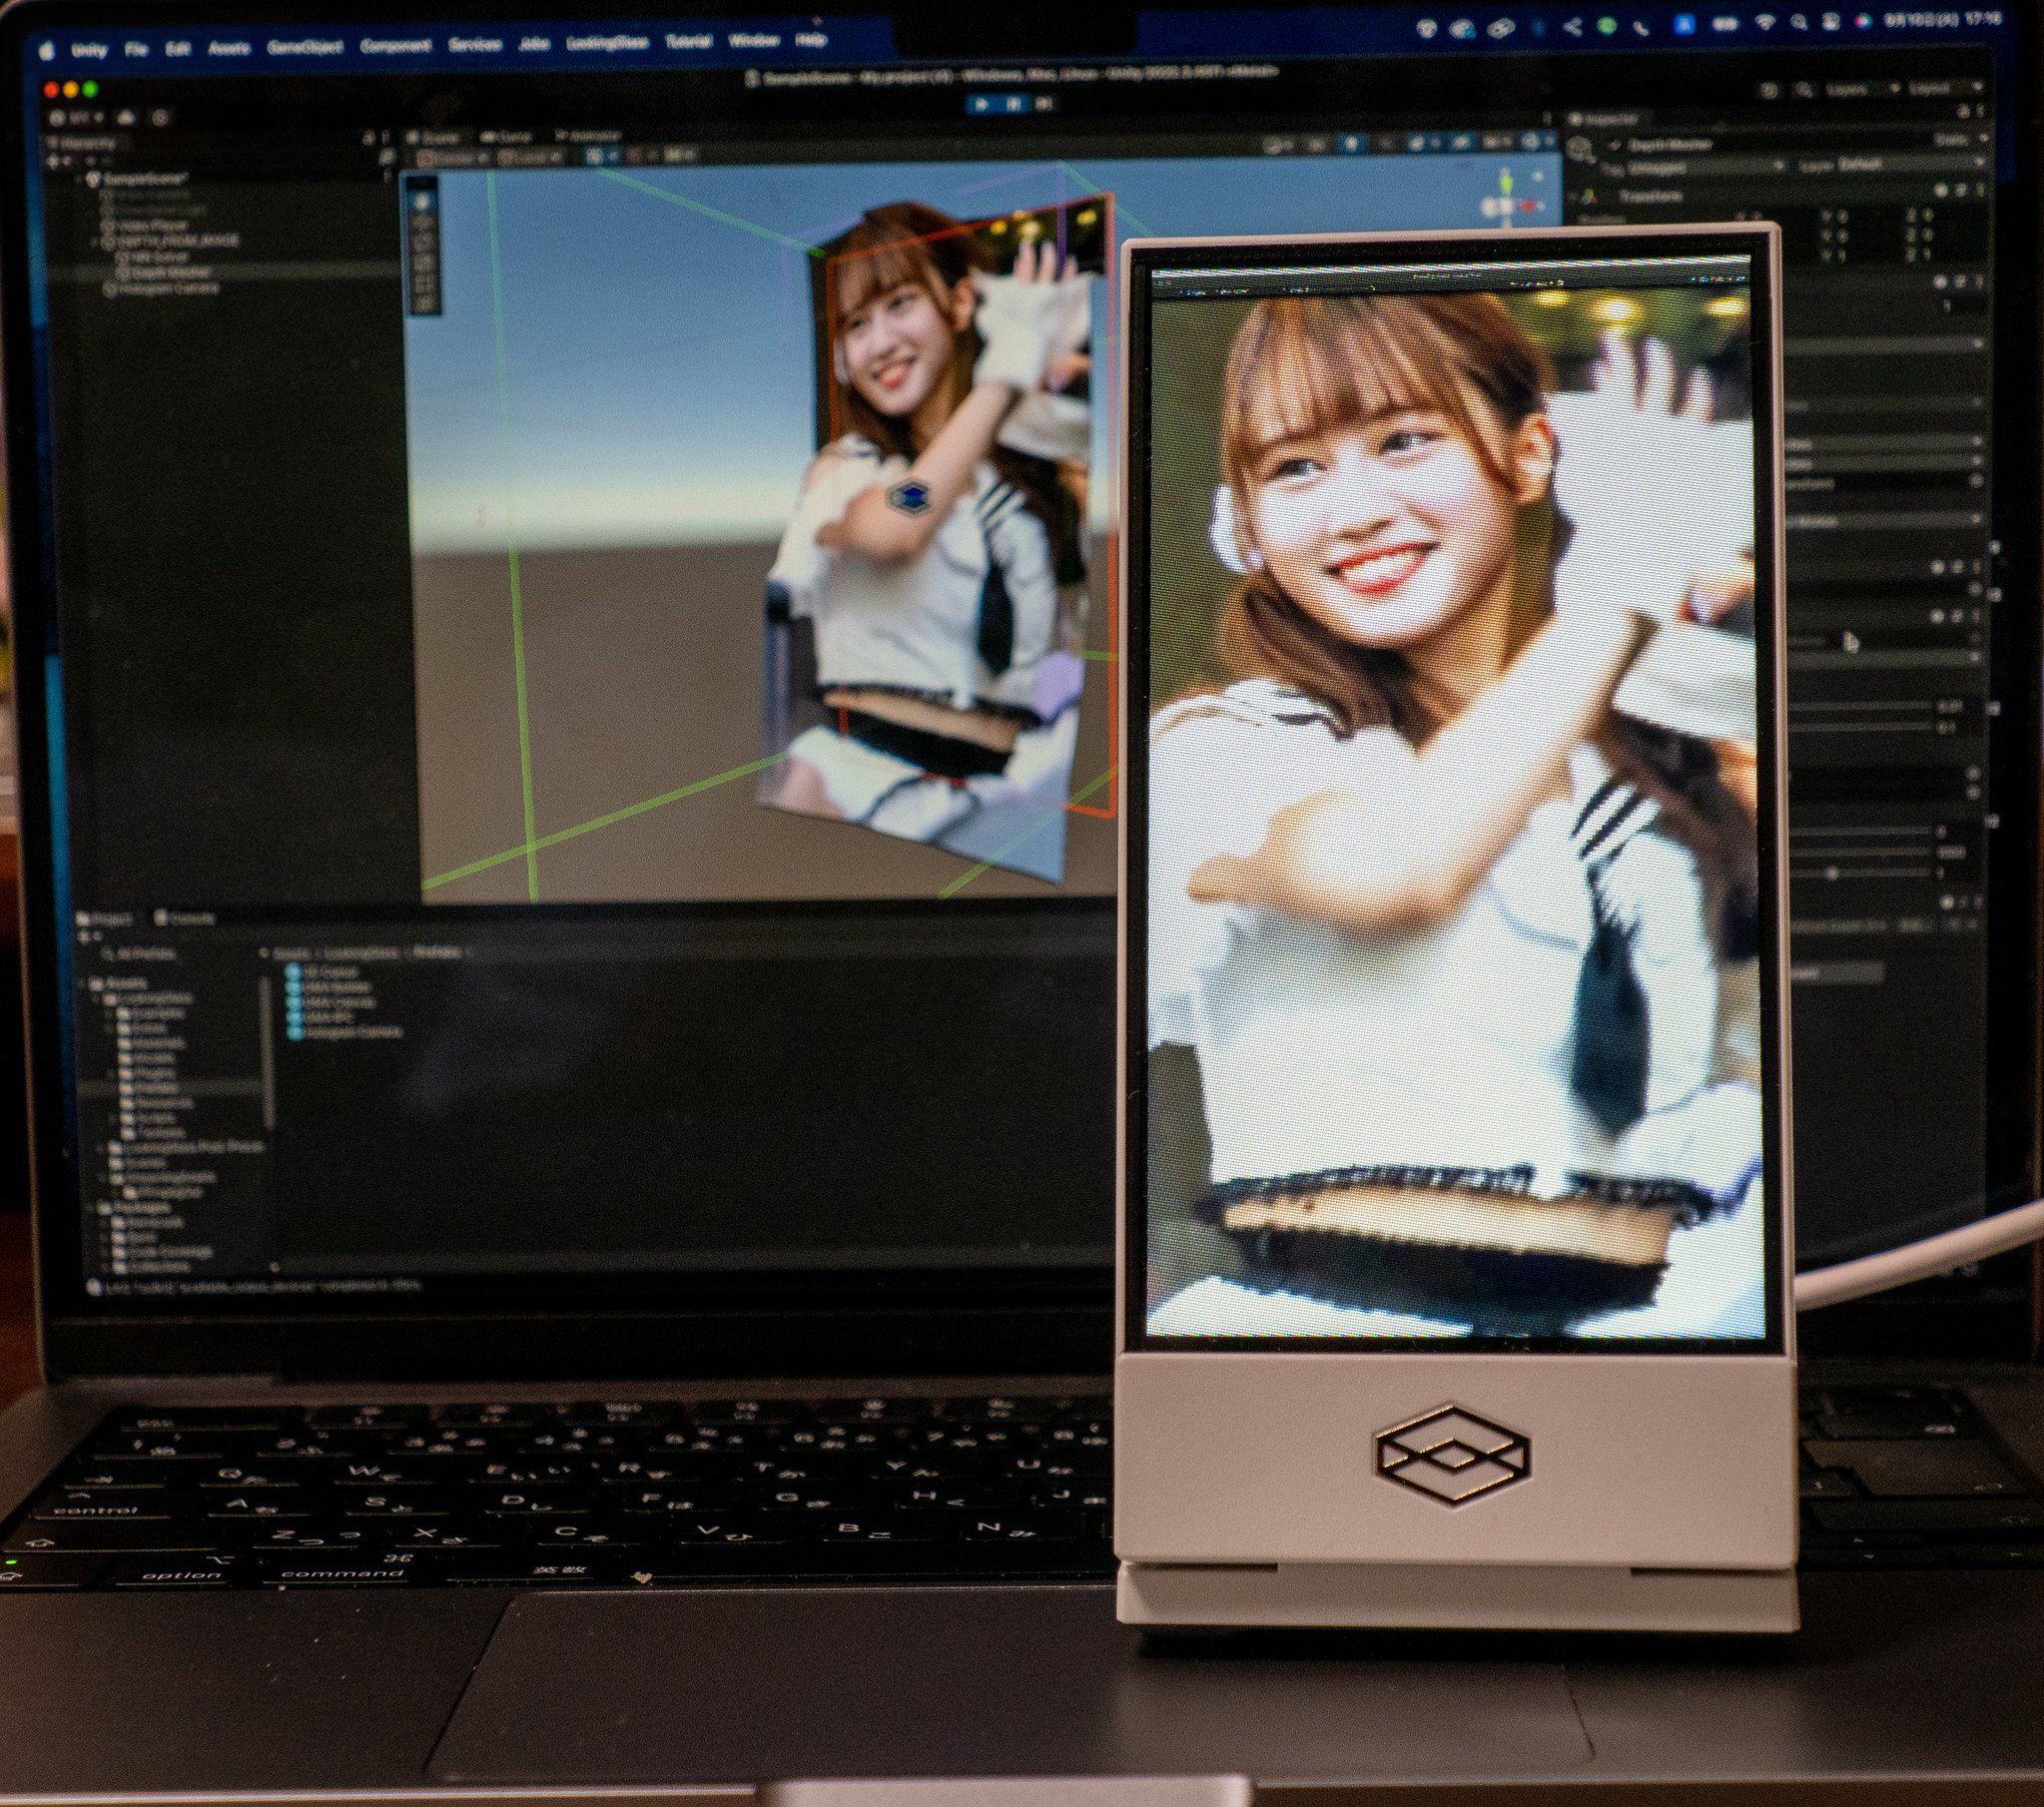Click the Pause button in Unity toolbar
Image resolution: width=2044 pixels, height=1807 pixels.
[x=1013, y=103]
